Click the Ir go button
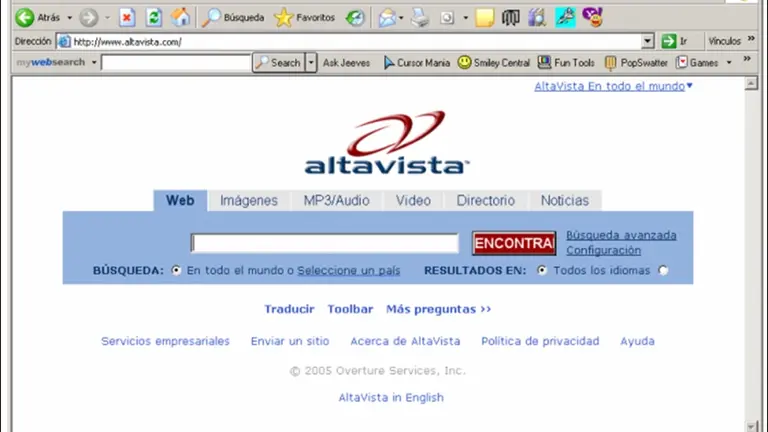This screenshot has height=432, width=768. tap(674, 41)
